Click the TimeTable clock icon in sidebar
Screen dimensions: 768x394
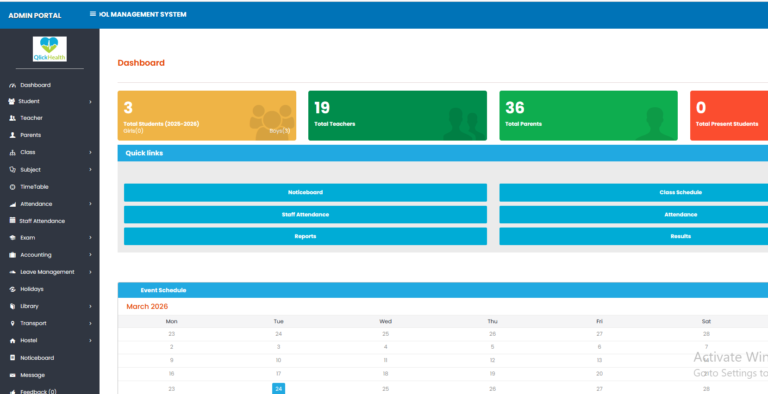[x=13, y=187]
